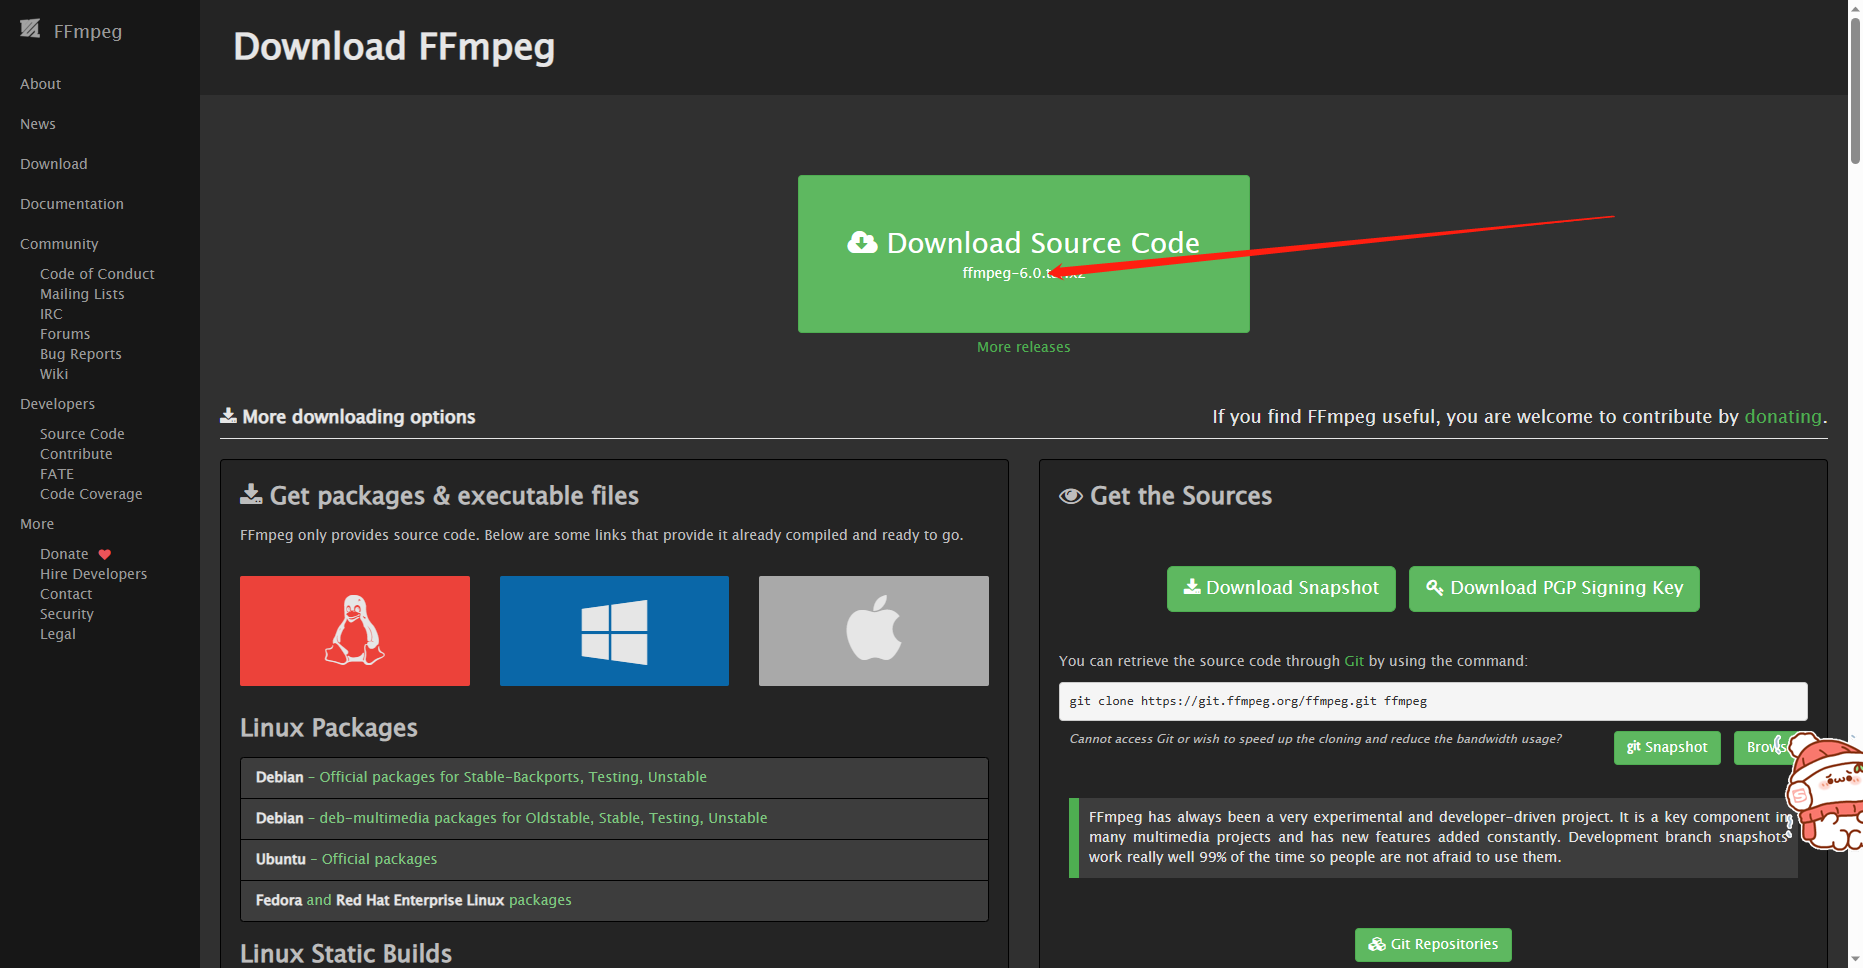Image resolution: width=1863 pixels, height=968 pixels.
Task: Click the Download Snapshot button
Action: pyautogui.click(x=1280, y=588)
